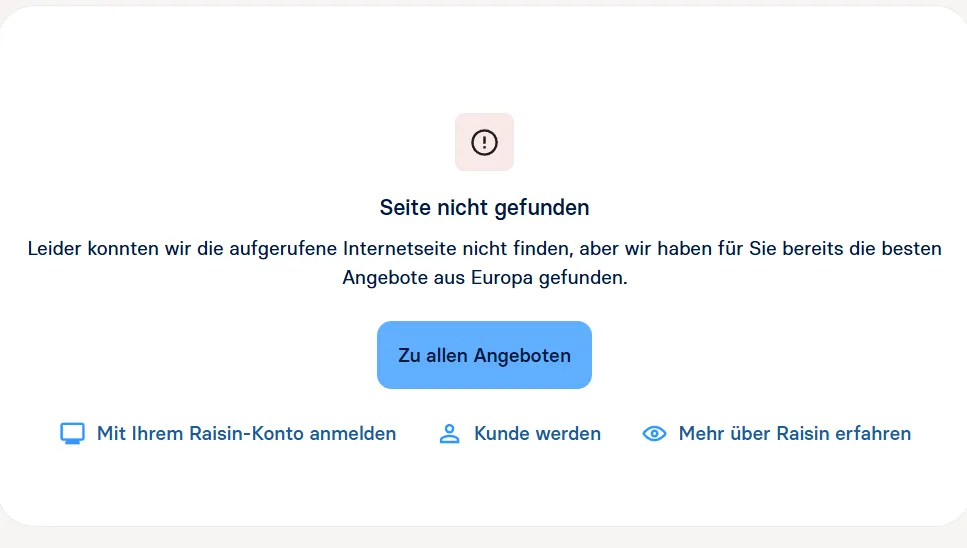Open the Mit Ihrem Raisin-Konto anmelden link
Screen dimensions: 967x548
(x=246, y=434)
